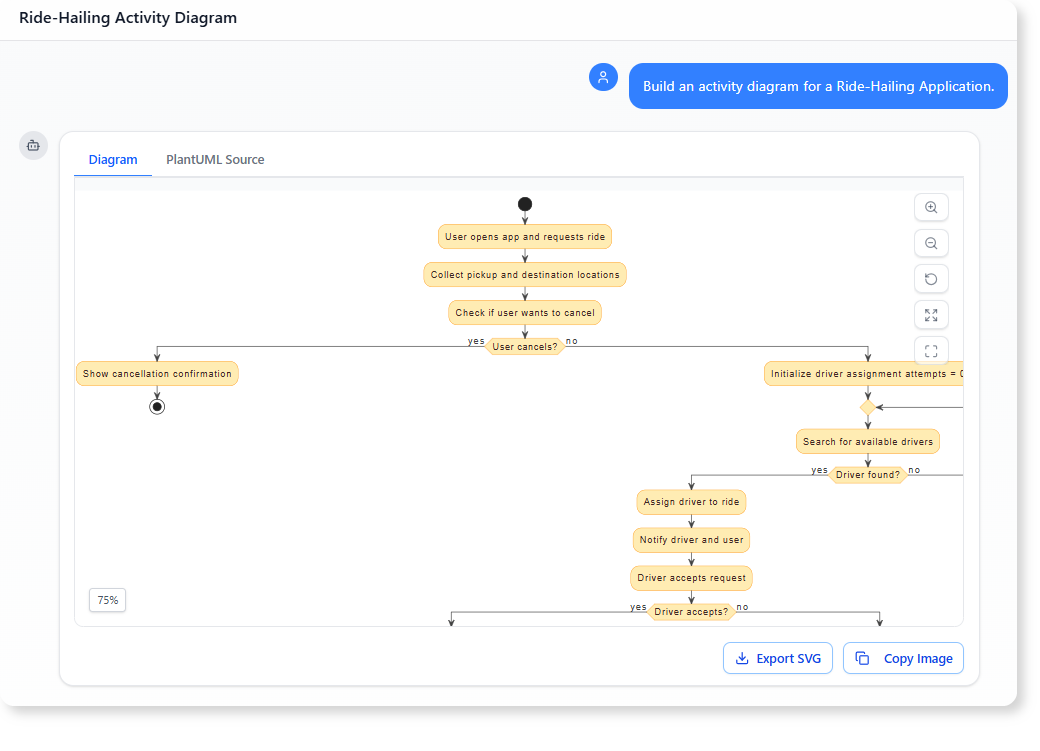1040x751 pixels.
Task: Zoom into the diagram
Action: coord(931,207)
